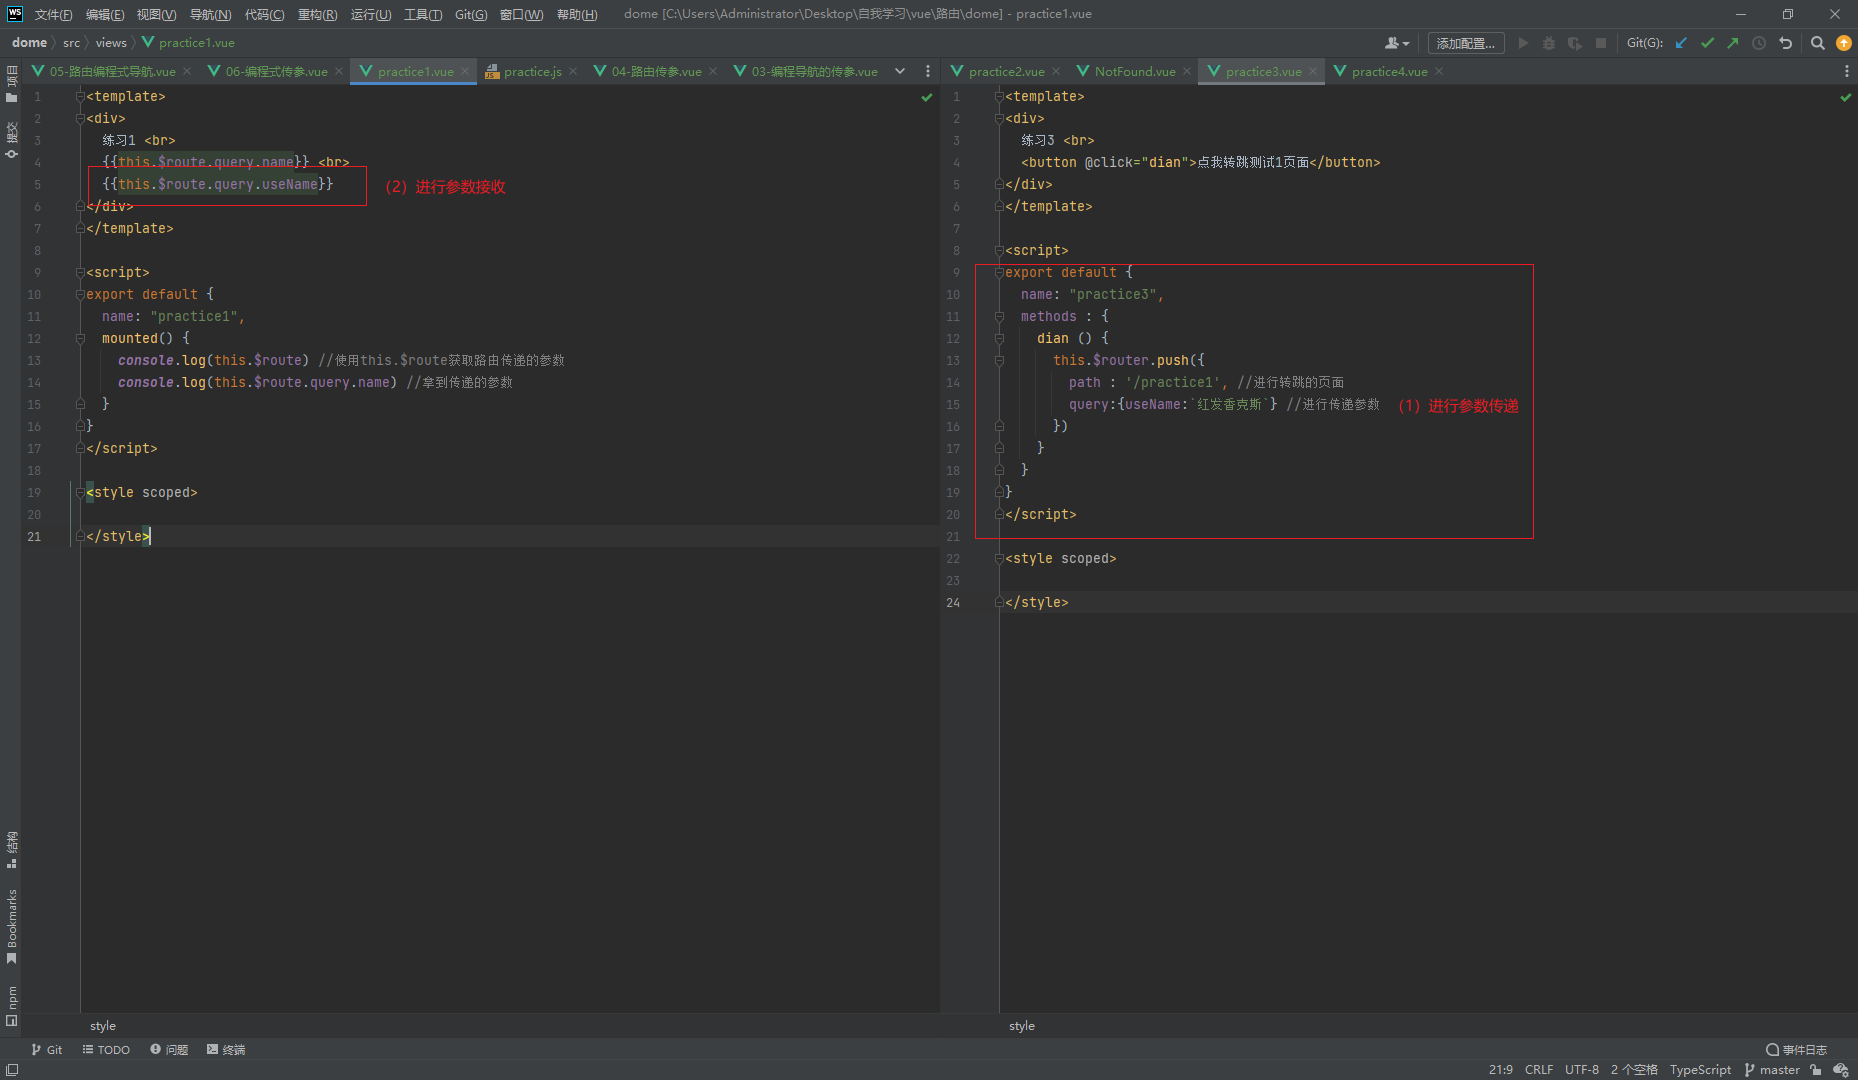Switch to the practice2.vue tab
This screenshot has height=1080, width=1858.
click(1006, 71)
